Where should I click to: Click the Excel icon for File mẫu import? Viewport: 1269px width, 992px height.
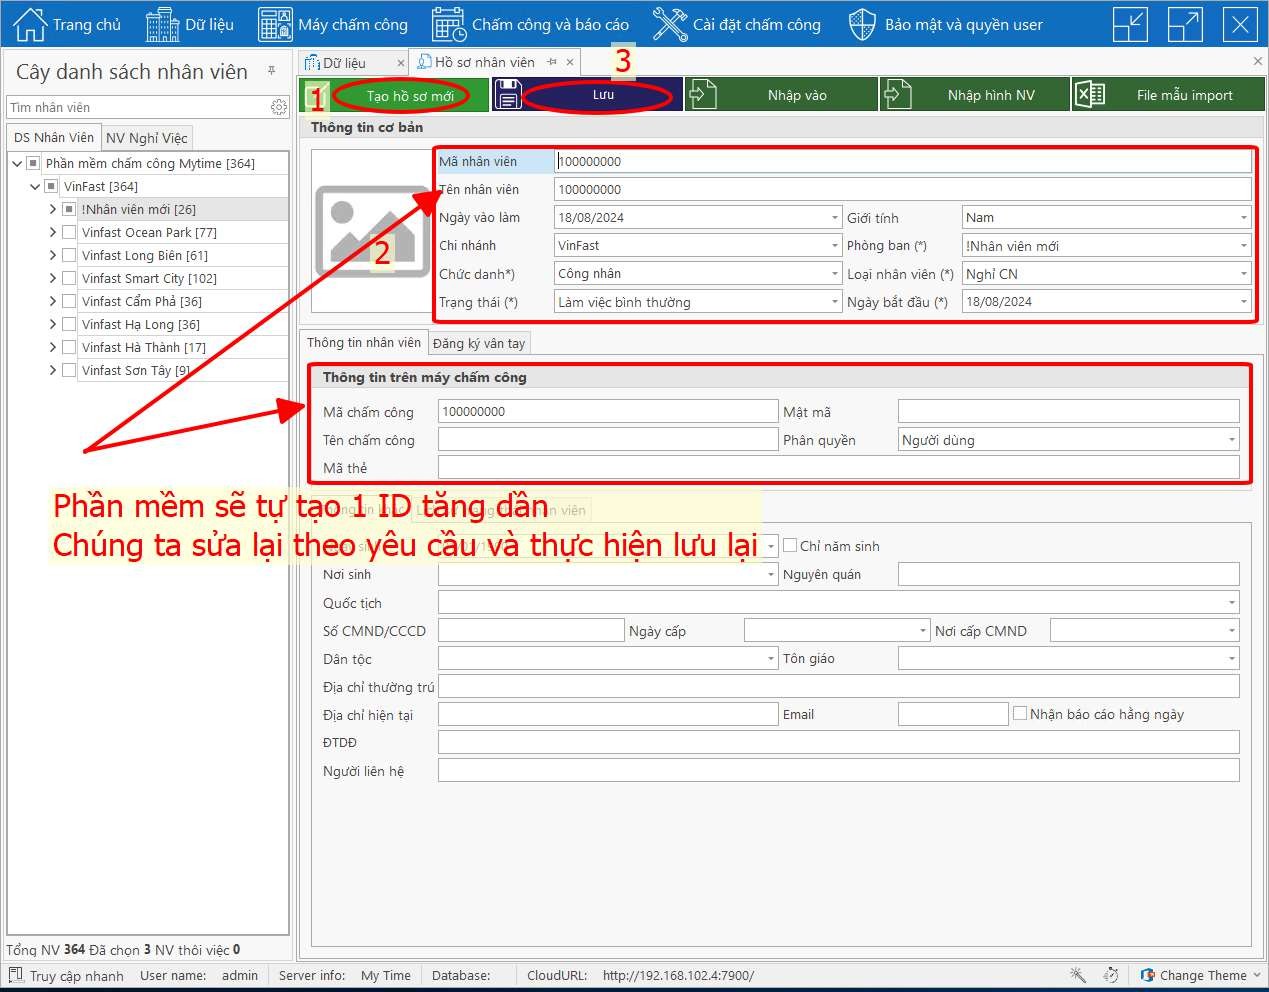coord(1089,96)
